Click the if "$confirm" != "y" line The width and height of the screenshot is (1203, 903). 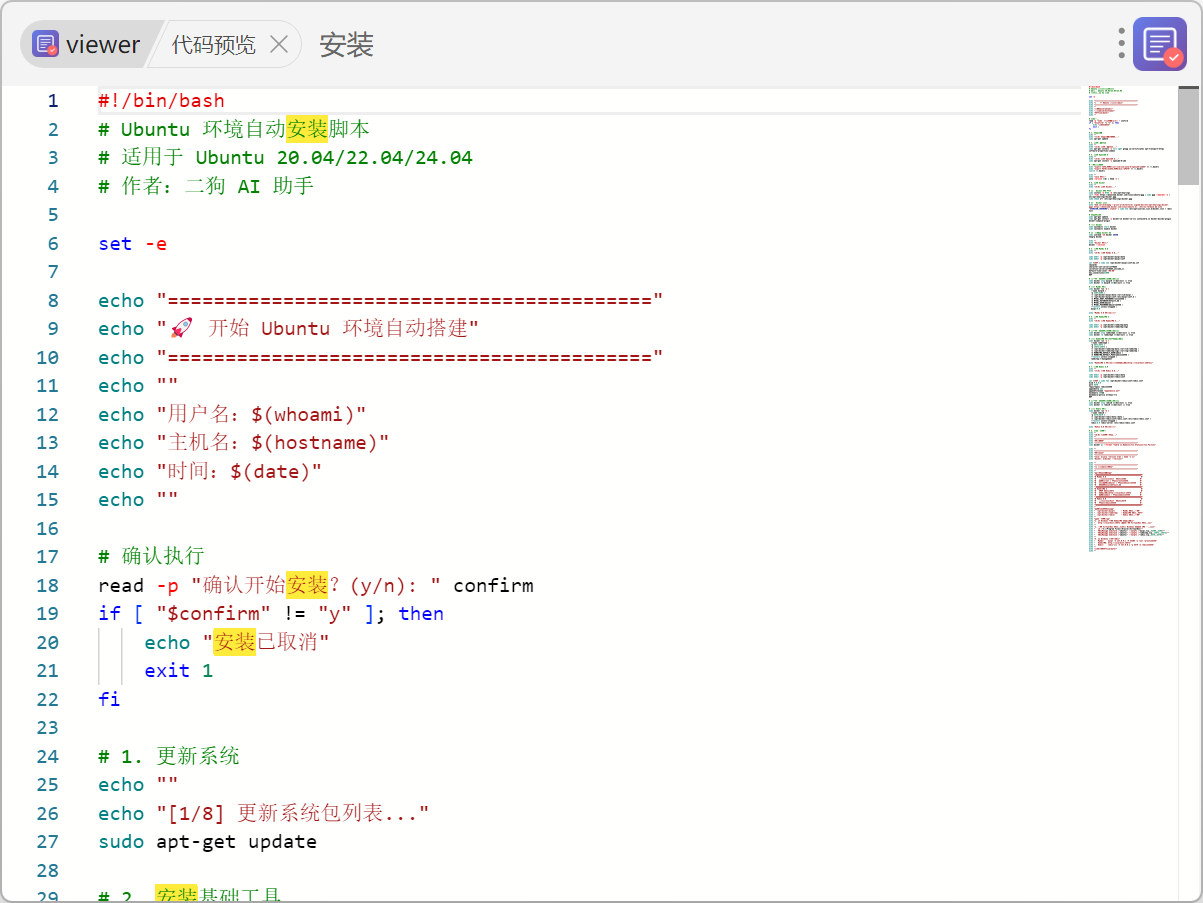pos(271,614)
